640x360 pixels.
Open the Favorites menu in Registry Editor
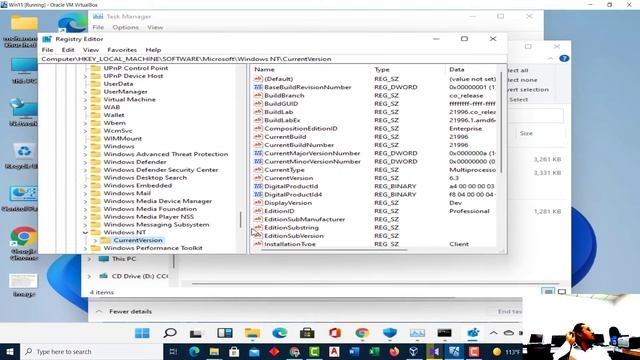click(122, 50)
